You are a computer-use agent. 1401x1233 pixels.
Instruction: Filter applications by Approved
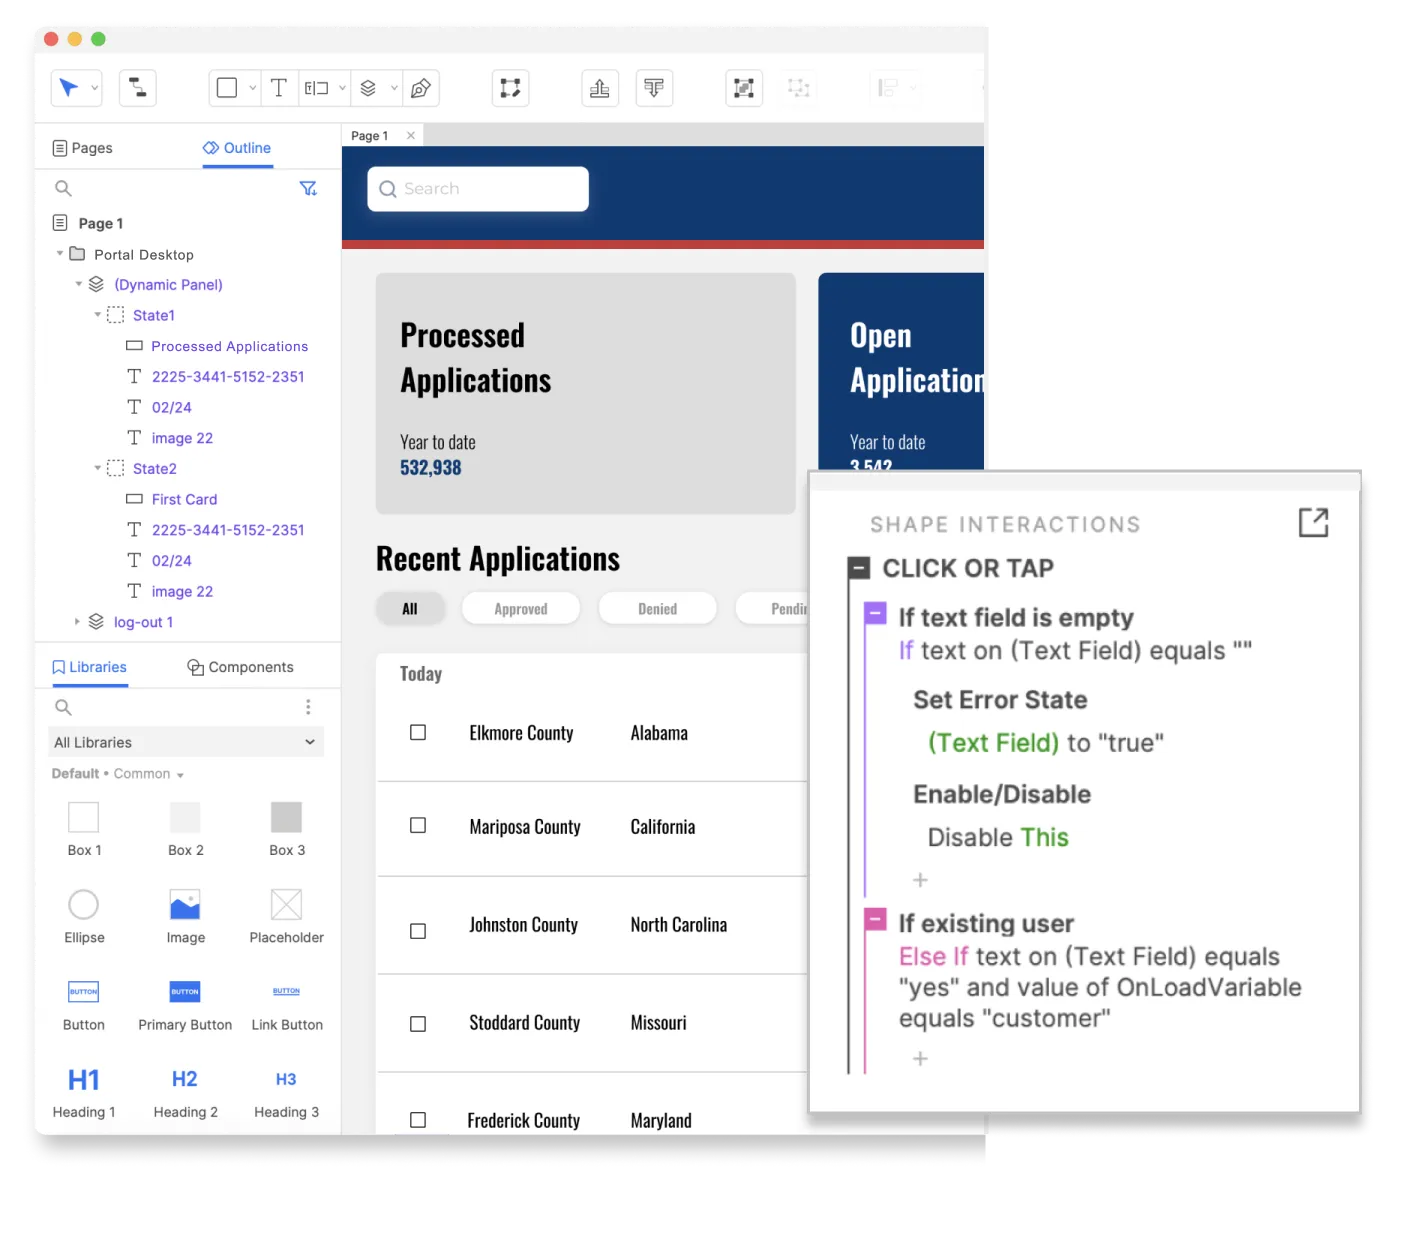[x=520, y=608]
